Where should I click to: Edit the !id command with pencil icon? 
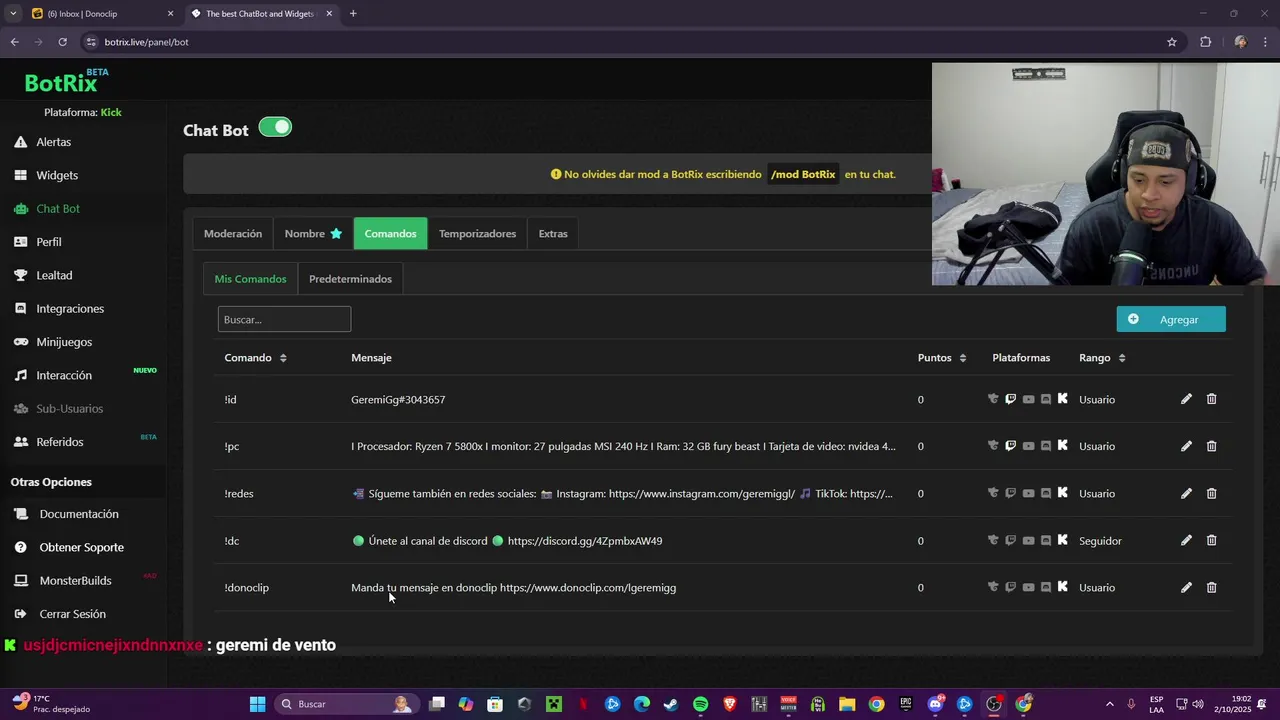pyautogui.click(x=1186, y=399)
